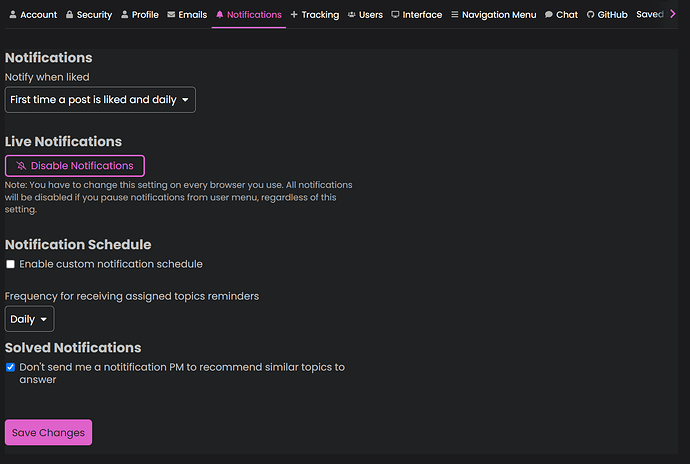The image size is (690, 464).
Task: Click the 'Note: You have to change this setting' text
Action: tap(178, 197)
